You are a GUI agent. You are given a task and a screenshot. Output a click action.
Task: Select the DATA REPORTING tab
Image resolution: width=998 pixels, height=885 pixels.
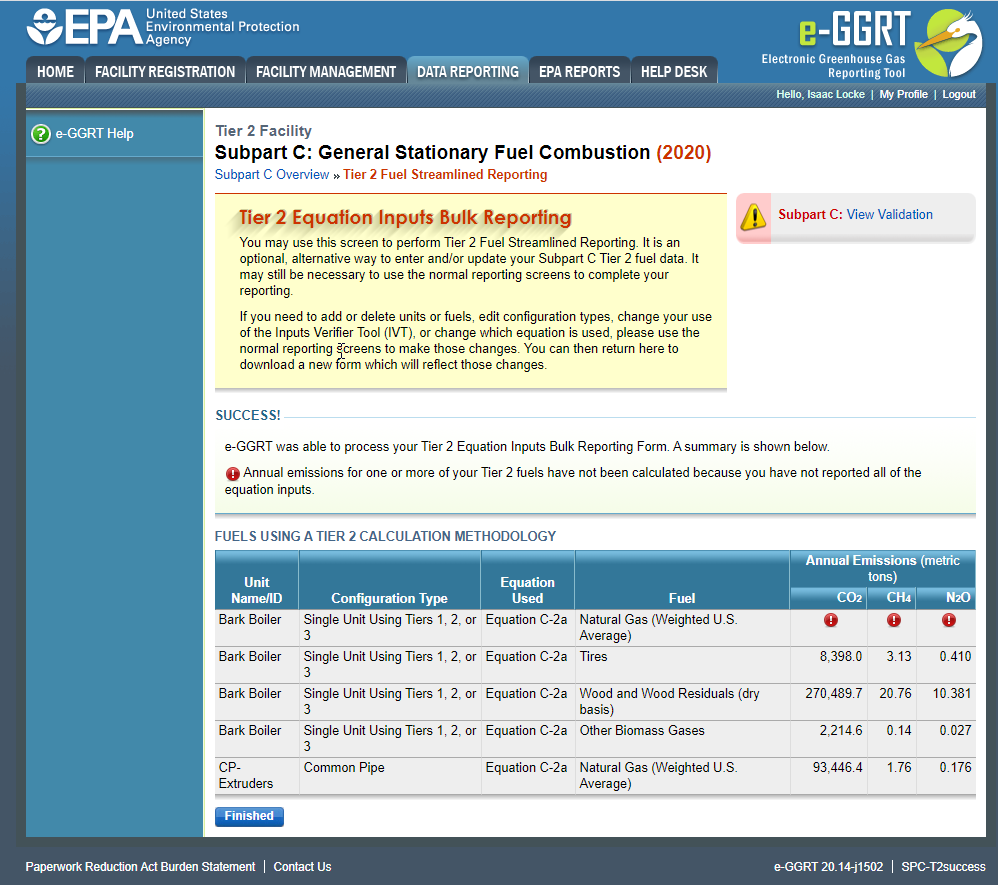click(468, 71)
